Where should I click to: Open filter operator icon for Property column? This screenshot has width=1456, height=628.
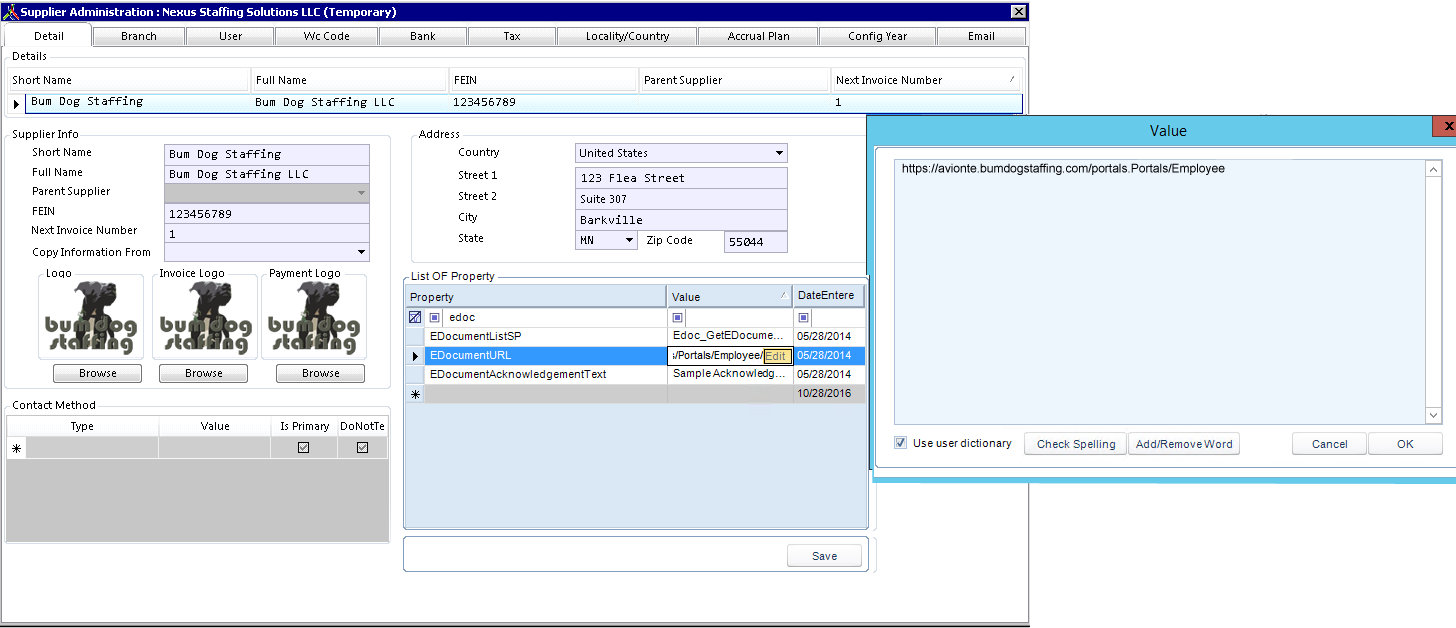435,318
